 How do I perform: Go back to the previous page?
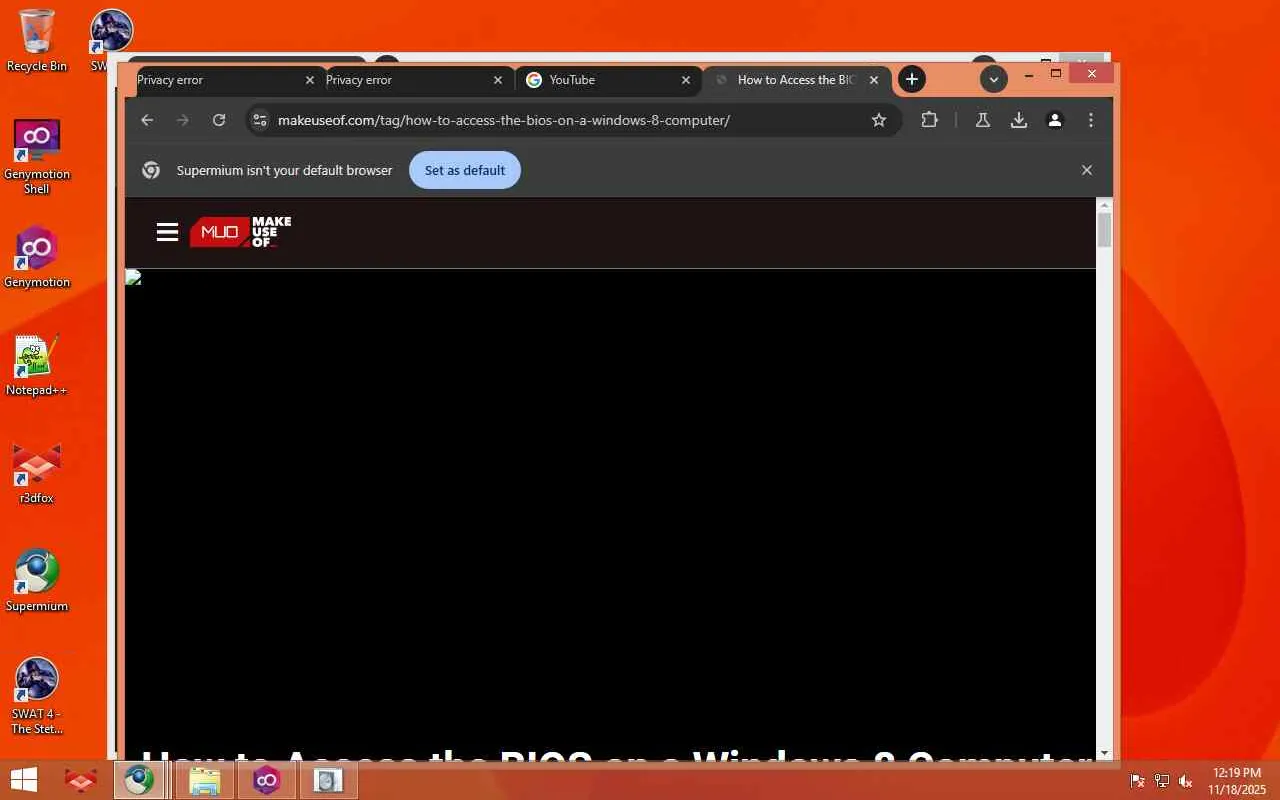147,120
